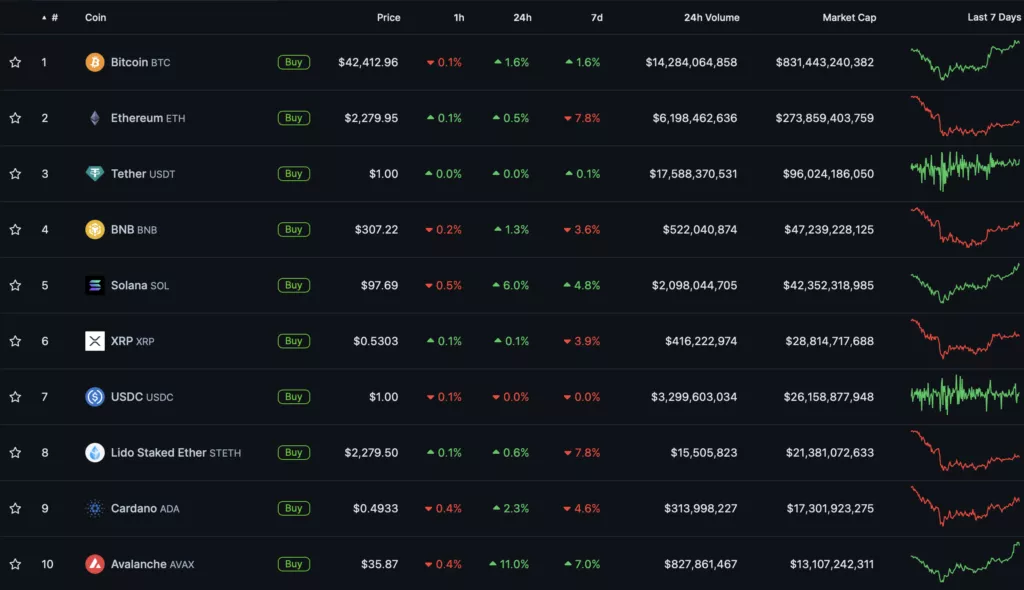Click Bitcoin price $42,412.96
Screen dimensions: 1024x590
[368, 62]
